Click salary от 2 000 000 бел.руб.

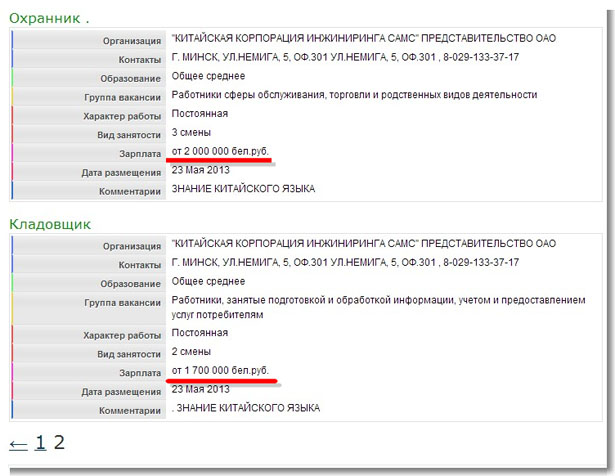pyautogui.click(x=220, y=150)
